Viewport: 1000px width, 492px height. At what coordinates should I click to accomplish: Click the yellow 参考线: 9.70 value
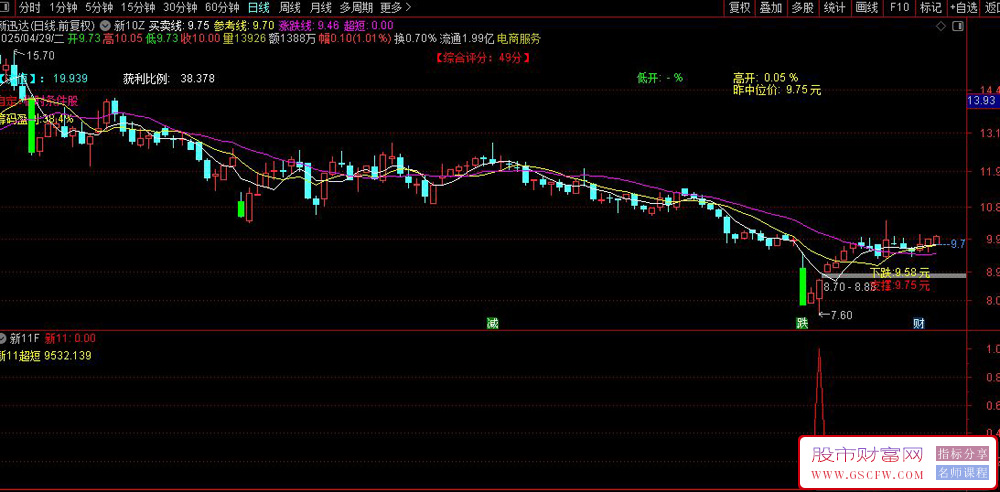[x=244, y=26]
